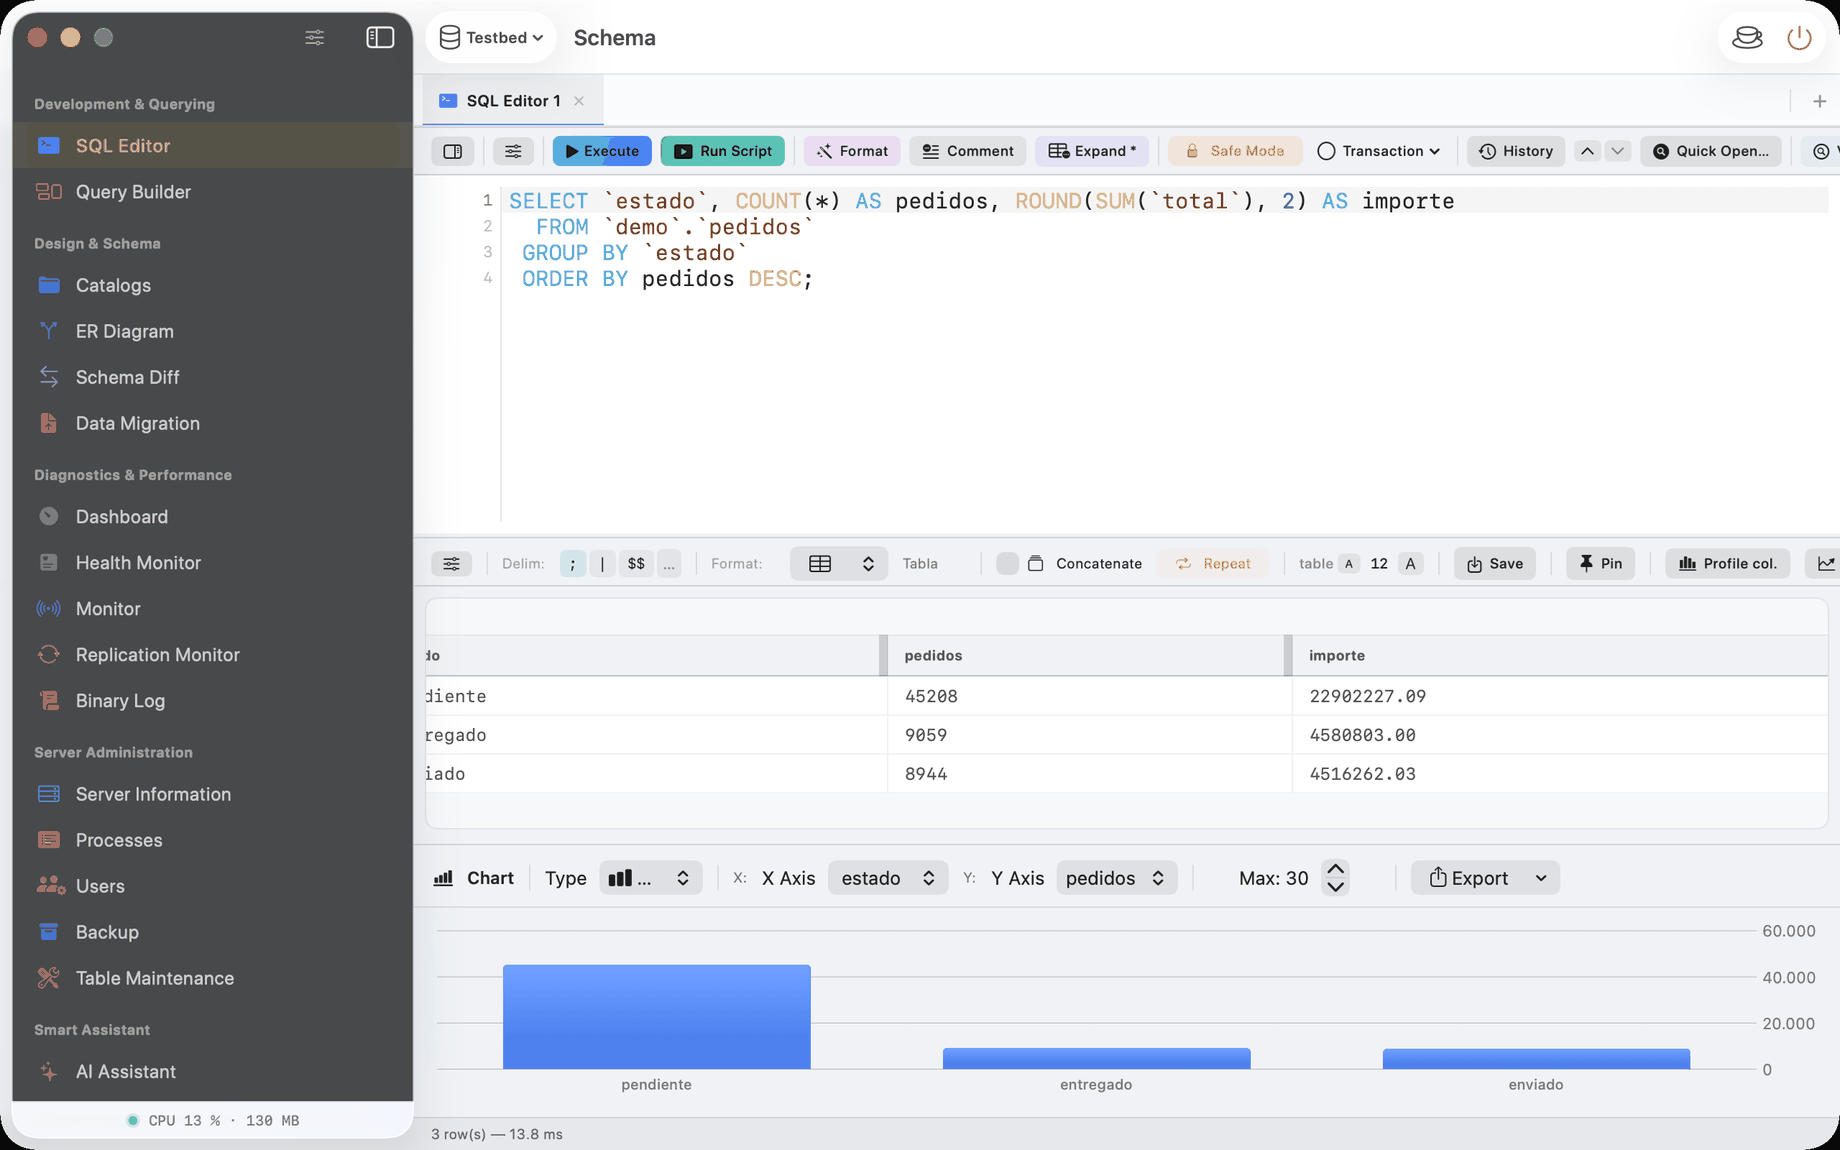This screenshot has width=1840, height=1150.
Task: Increase table font size large A
Action: [1410, 564]
